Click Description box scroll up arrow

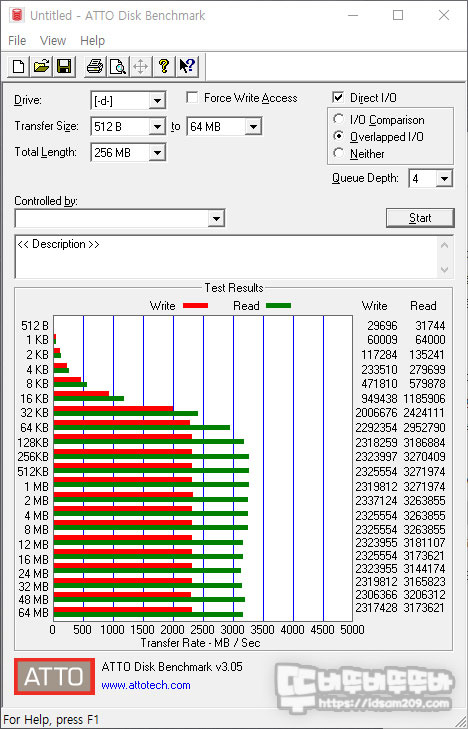pos(445,245)
